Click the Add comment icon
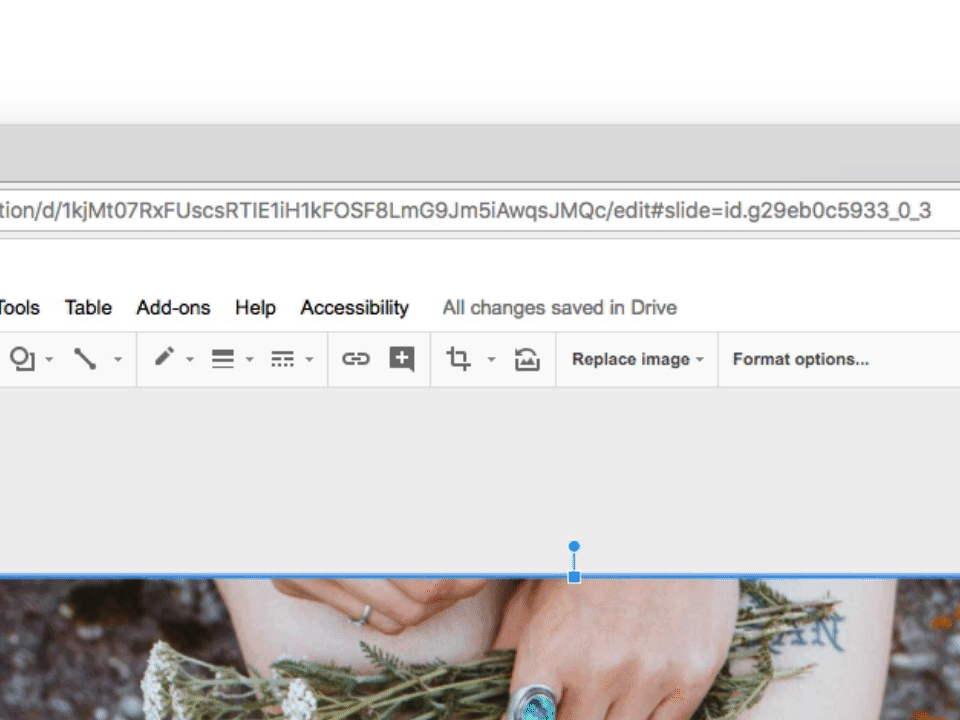 (x=402, y=359)
